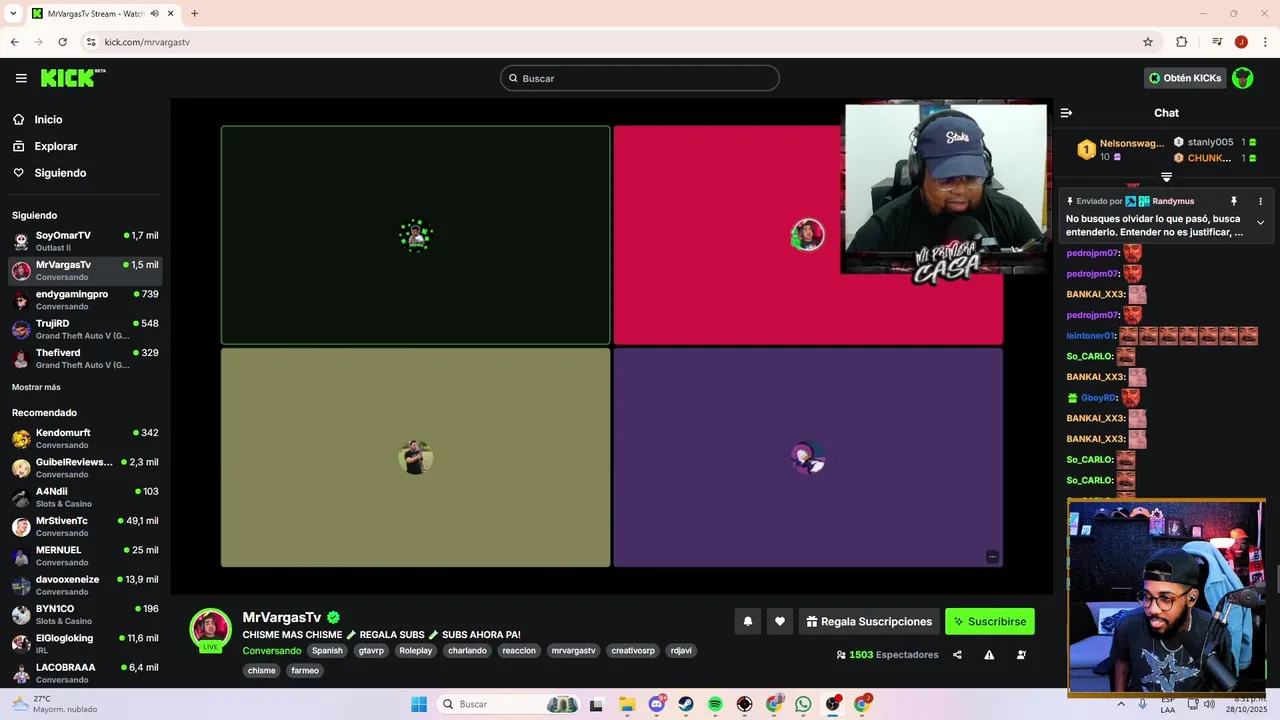Open Chrome extensions puzzle icon
This screenshot has height=720, width=1280.
[x=1182, y=42]
